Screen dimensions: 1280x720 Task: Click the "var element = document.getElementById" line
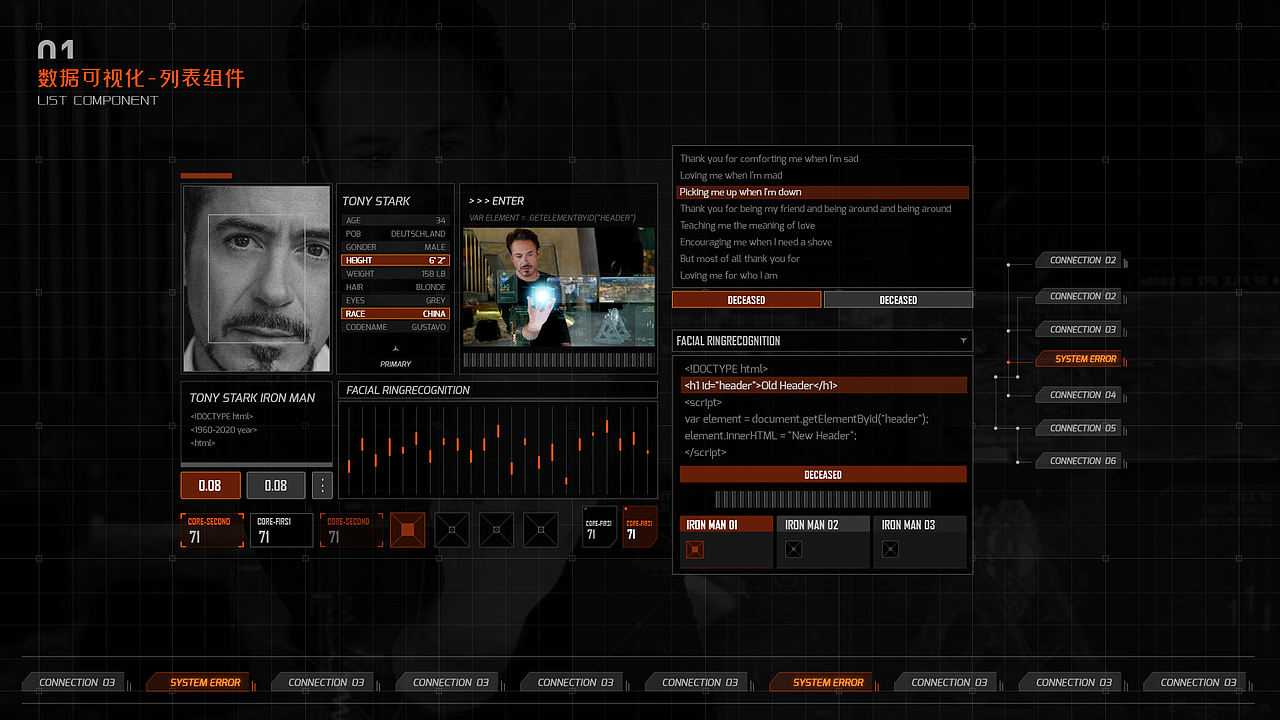[x=806, y=419]
